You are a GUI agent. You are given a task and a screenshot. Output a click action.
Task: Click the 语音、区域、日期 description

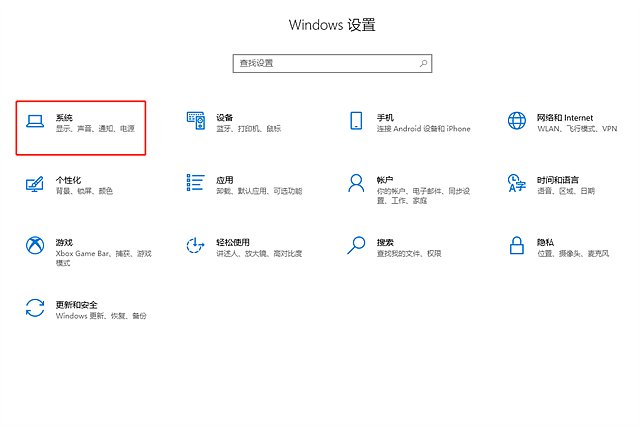566,191
